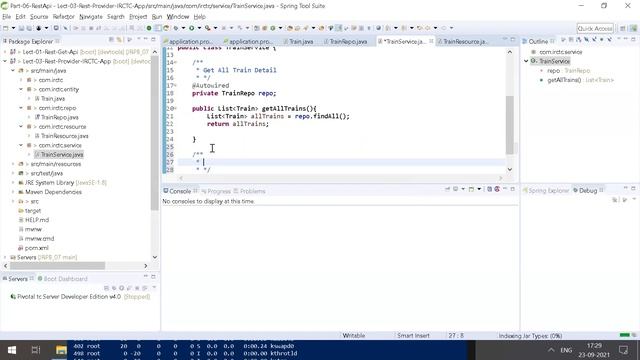This screenshot has height=360, width=640.
Task: Click the Save All toolbar icon
Action: 29,28
